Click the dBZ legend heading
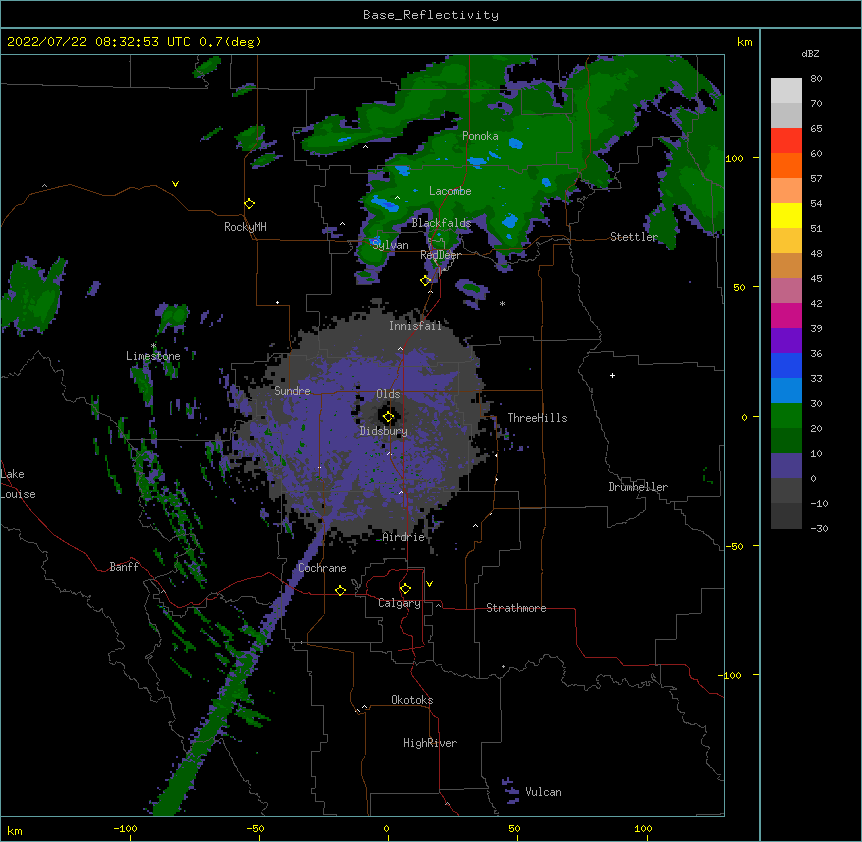This screenshot has height=842, width=862. (x=810, y=53)
